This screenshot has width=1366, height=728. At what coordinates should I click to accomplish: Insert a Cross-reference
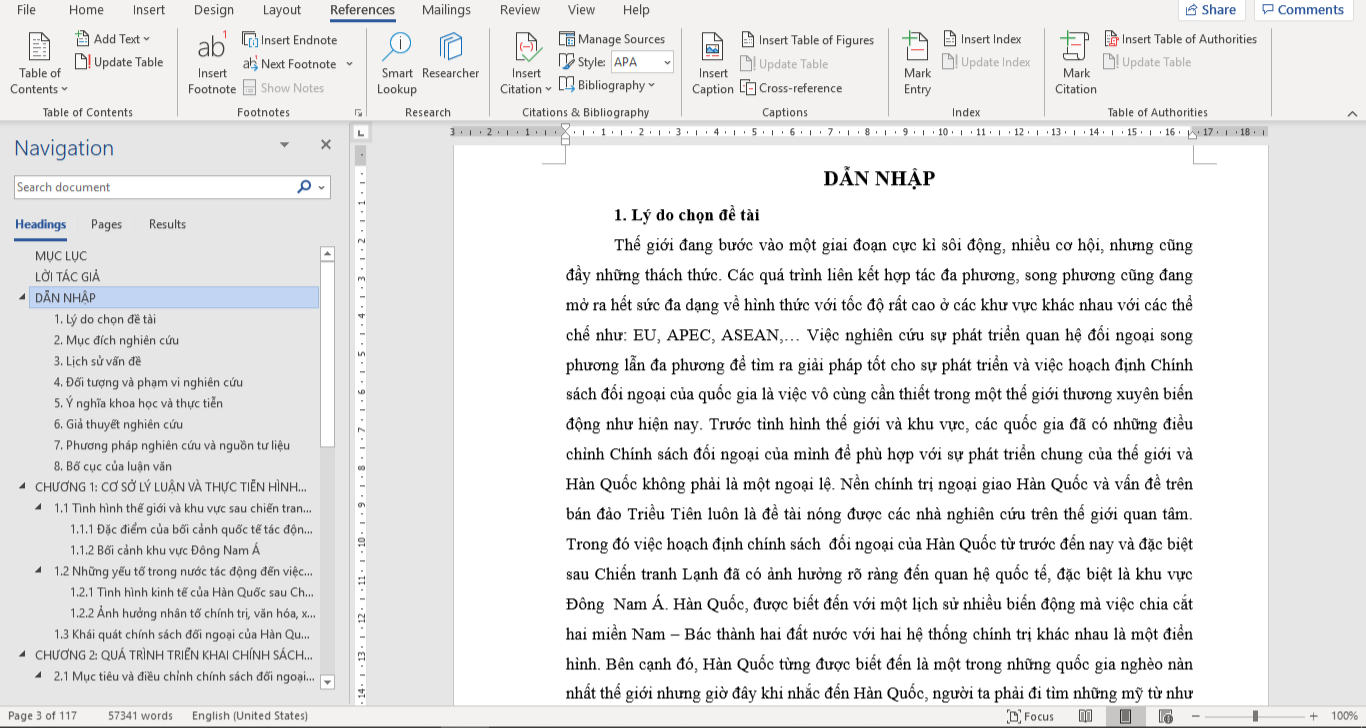pos(791,88)
